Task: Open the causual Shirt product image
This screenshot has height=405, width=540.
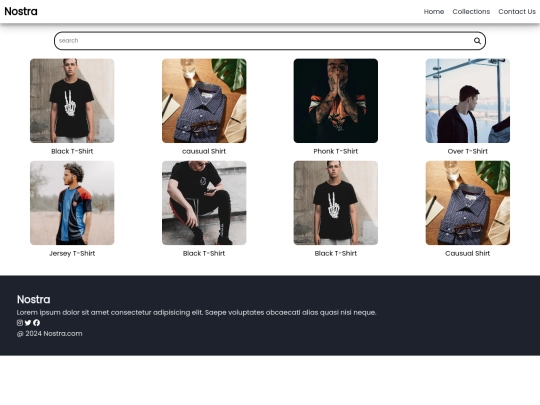Action: click(204, 101)
